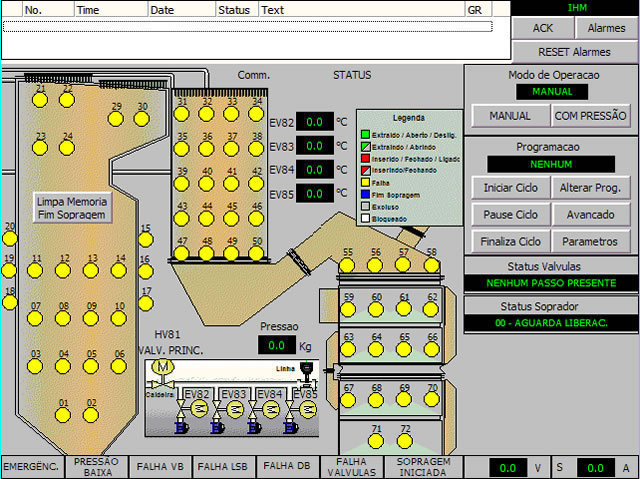Click Iniciar Ciclo button
Image resolution: width=640 pixels, height=479 pixels.
coord(510,188)
